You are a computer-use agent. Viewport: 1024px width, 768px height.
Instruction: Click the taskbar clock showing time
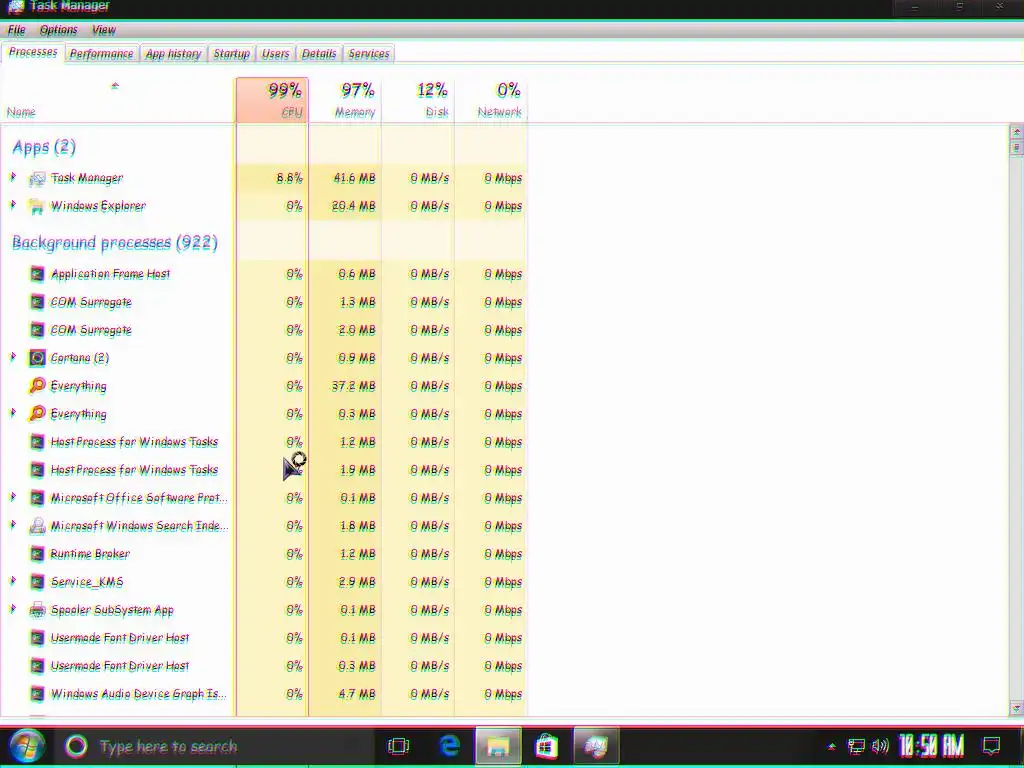tap(931, 746)
